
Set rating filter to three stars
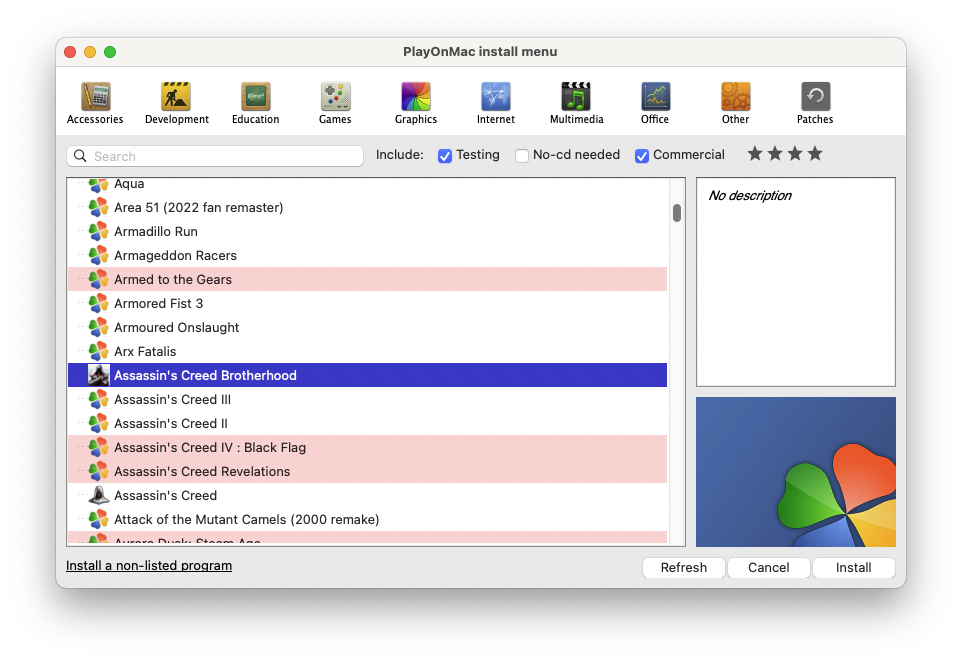tap(795, 153)
